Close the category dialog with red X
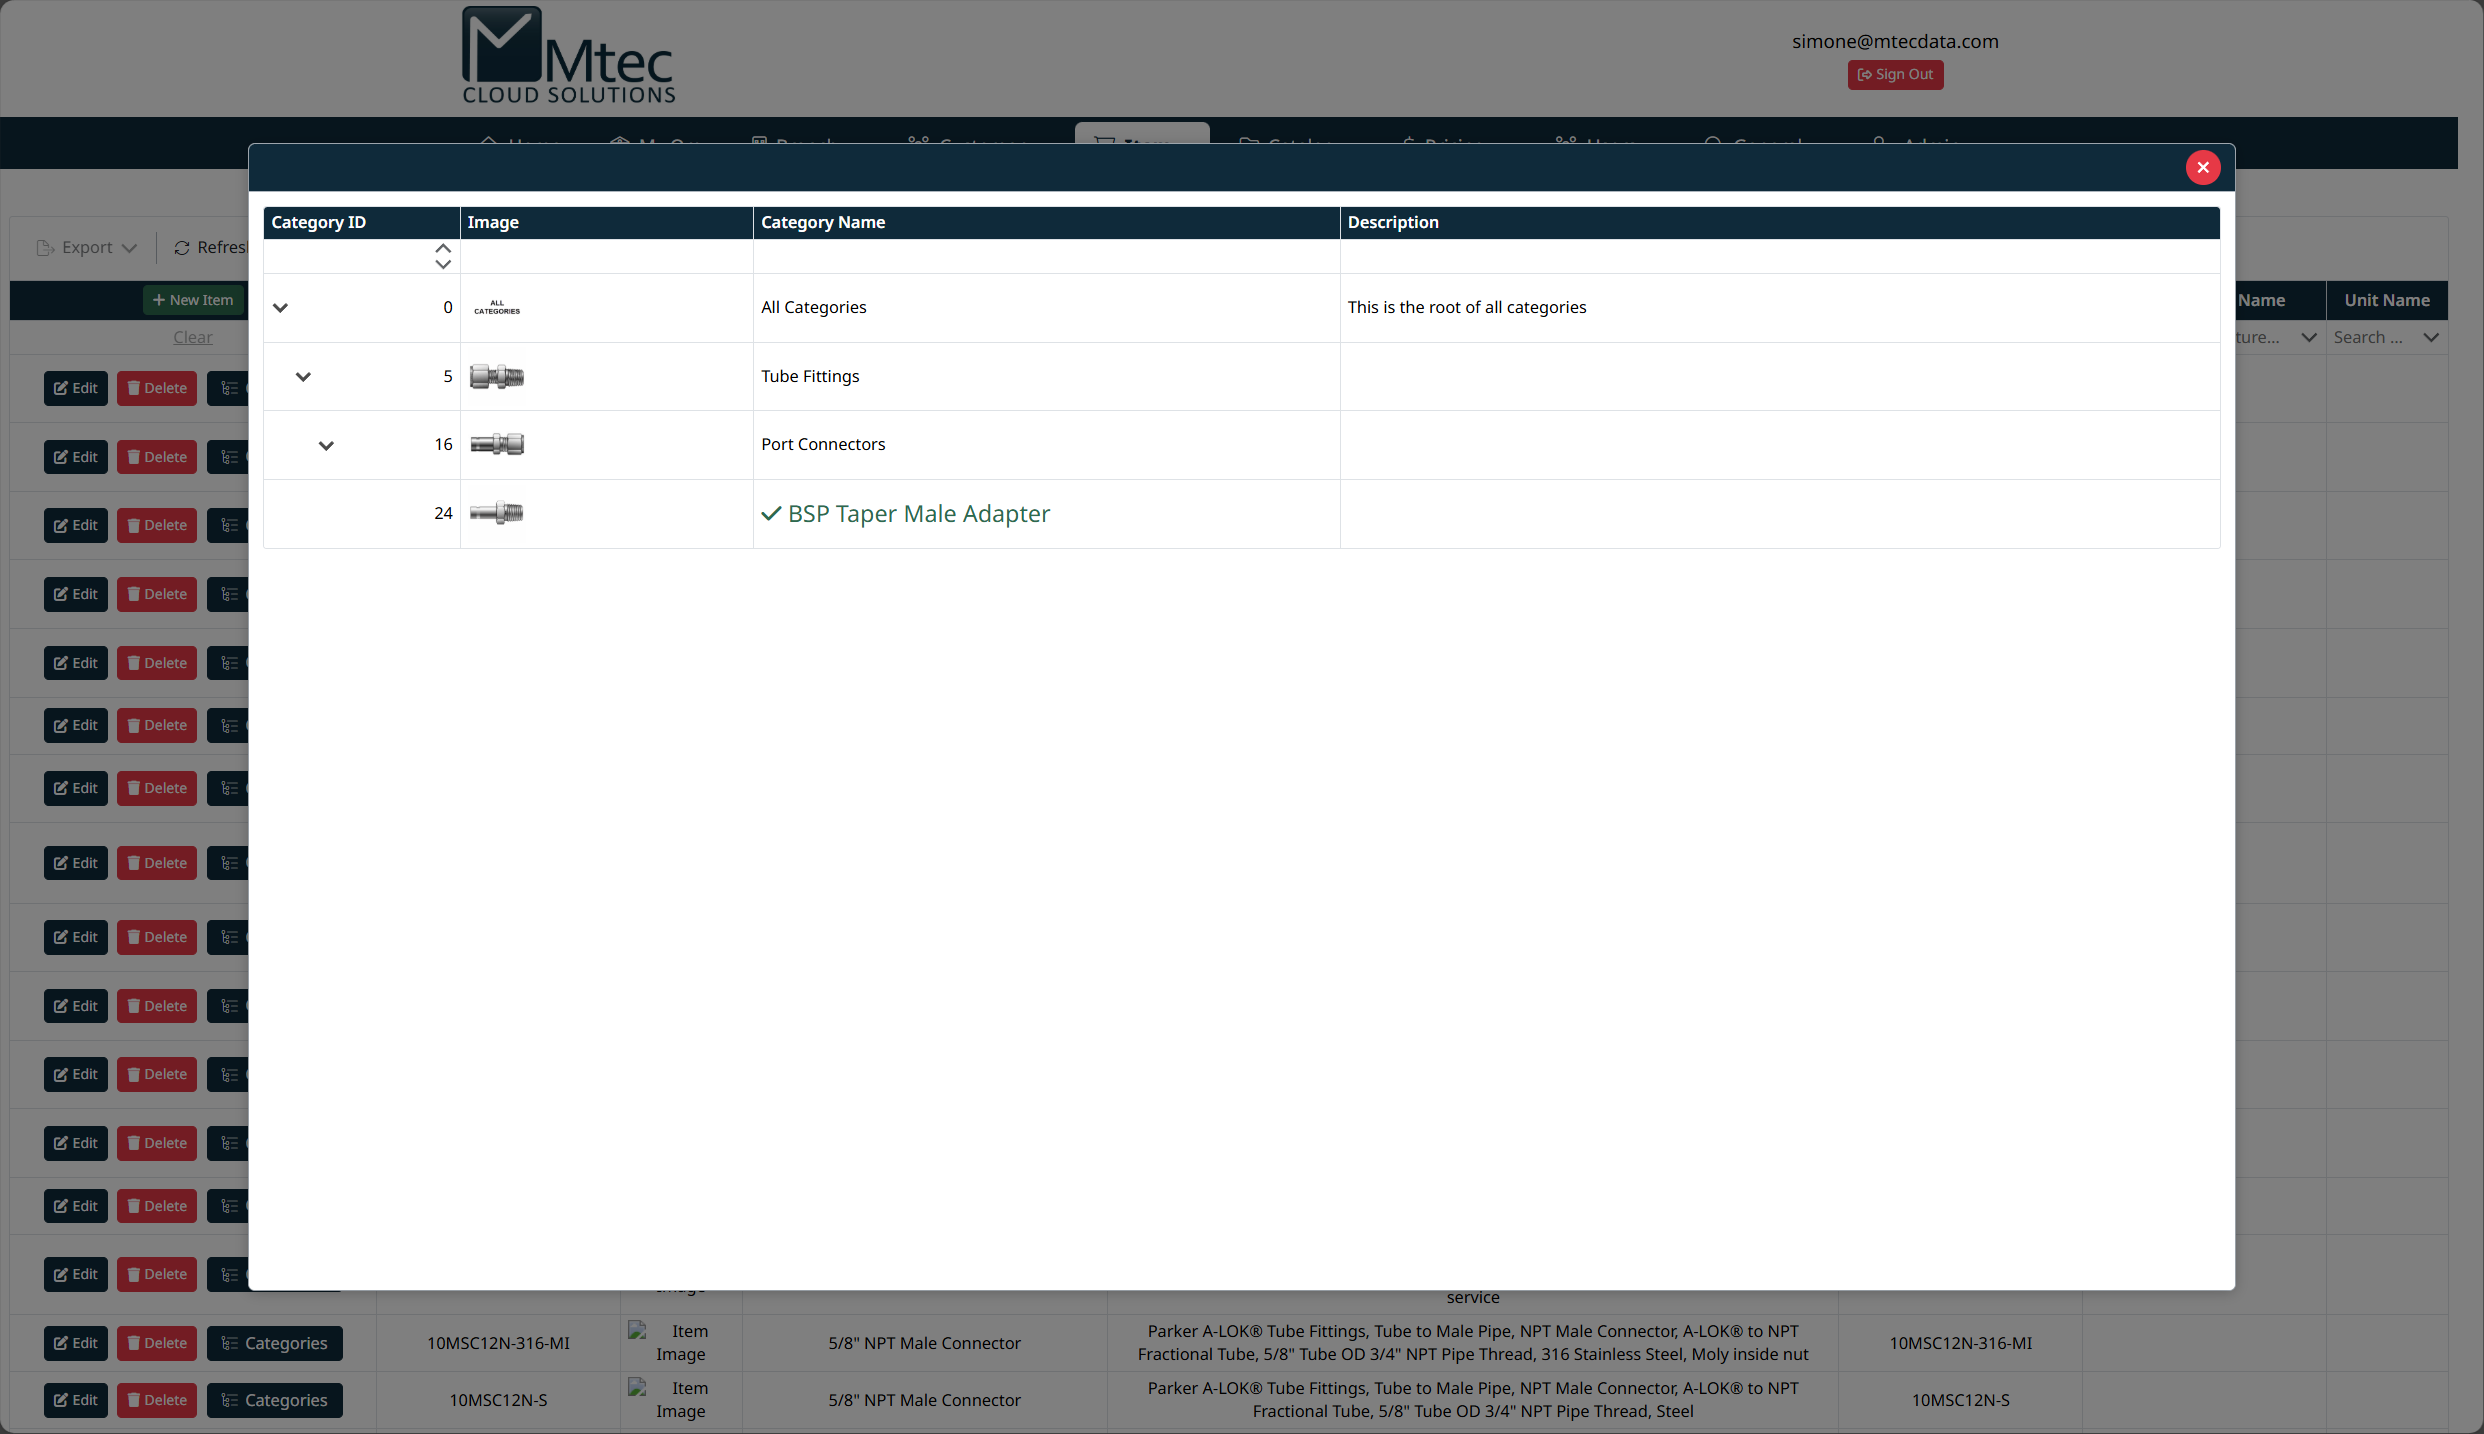Viewport: 2484px width, 1434px height. 2202,168
